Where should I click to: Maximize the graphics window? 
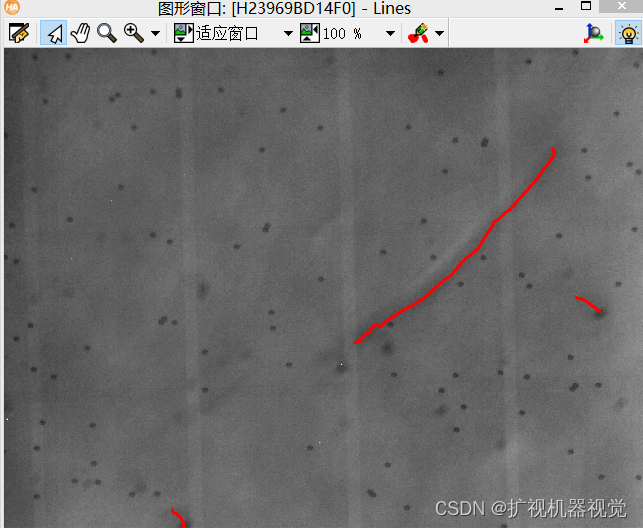tap(586, 6)
